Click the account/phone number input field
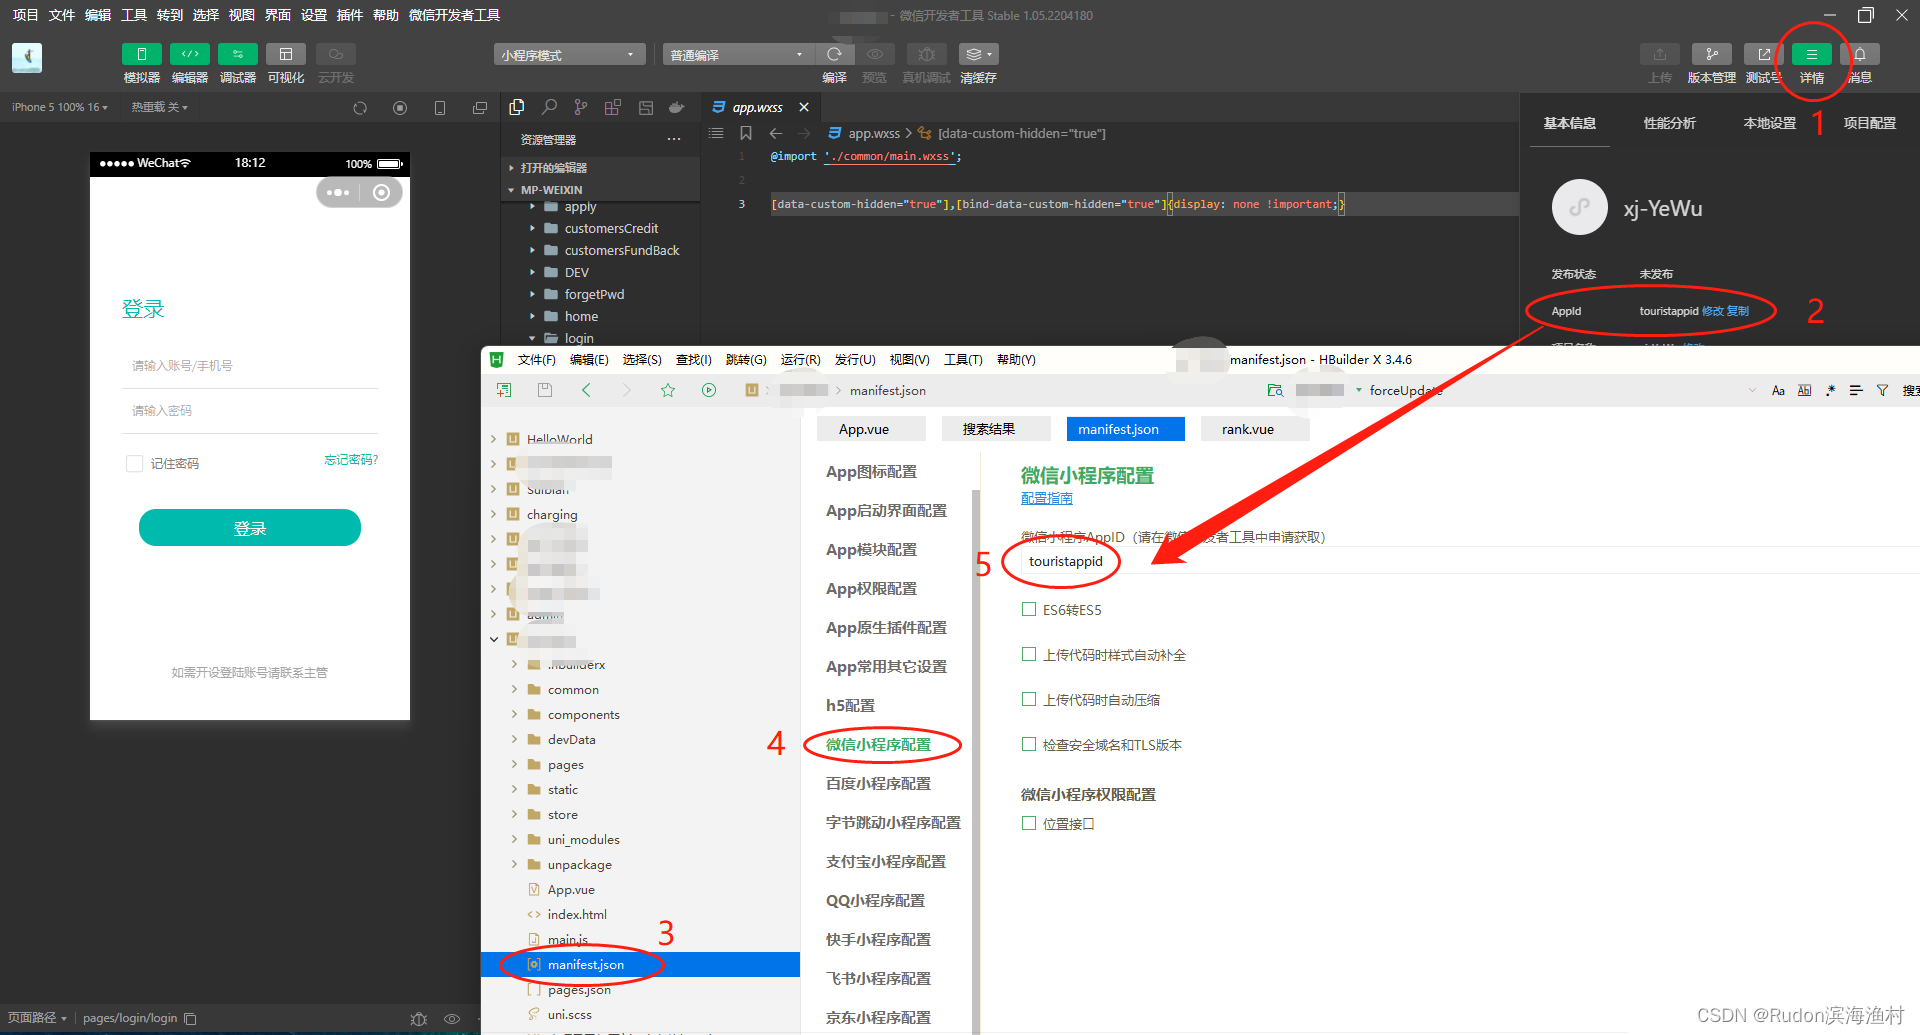 click(250, 366)
